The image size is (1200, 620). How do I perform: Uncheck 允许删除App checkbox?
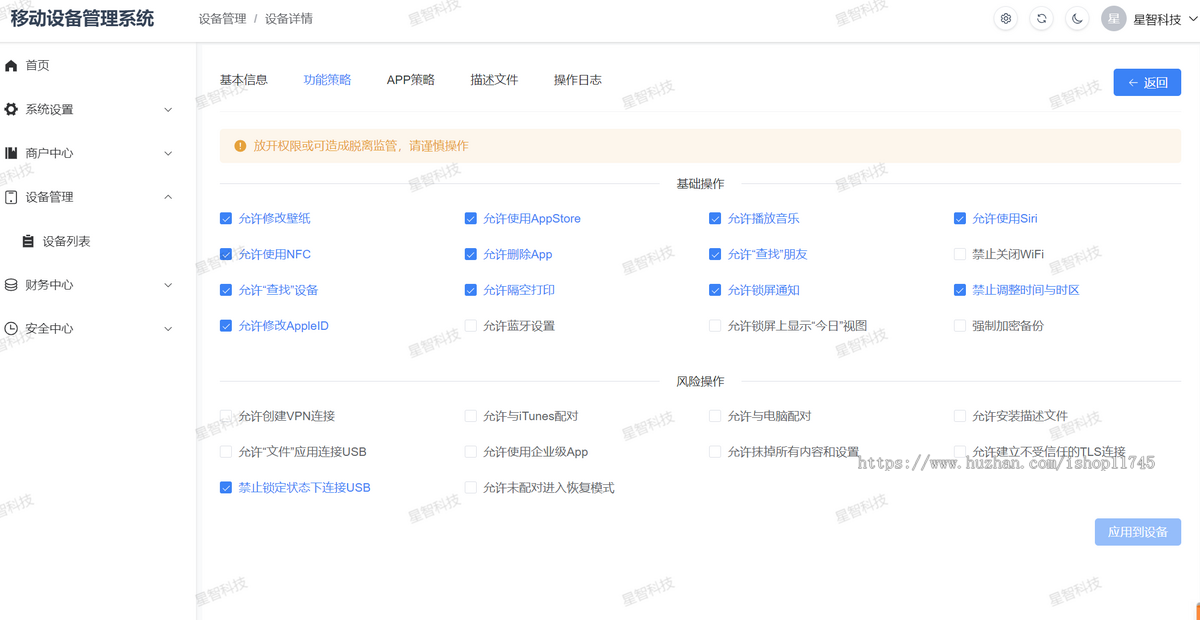coord(471,254)
